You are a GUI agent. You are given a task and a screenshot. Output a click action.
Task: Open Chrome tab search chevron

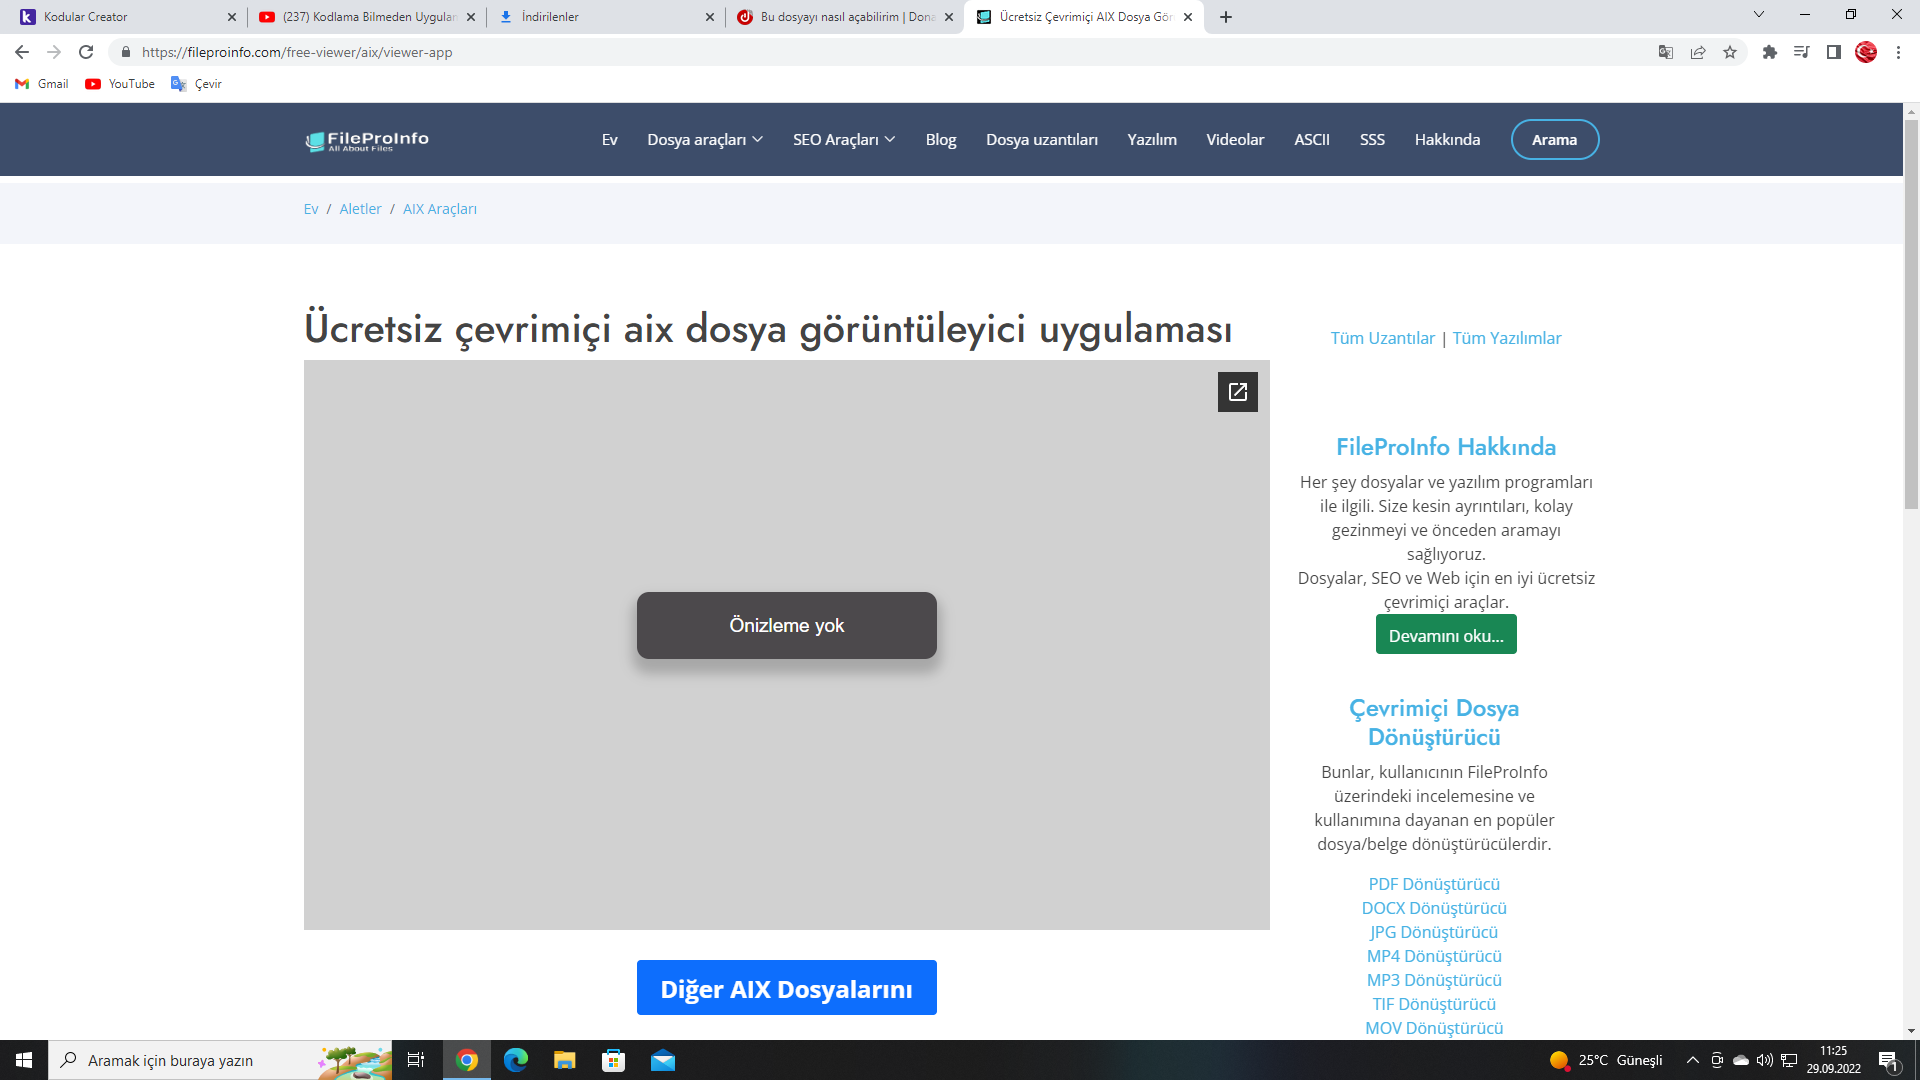point(1758,15)
